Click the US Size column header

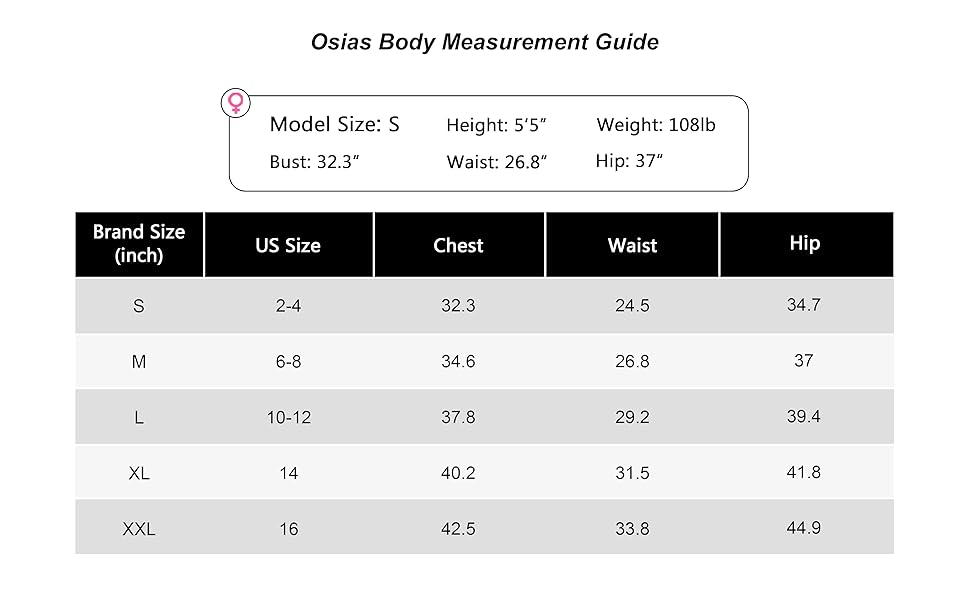coord(288,245)
